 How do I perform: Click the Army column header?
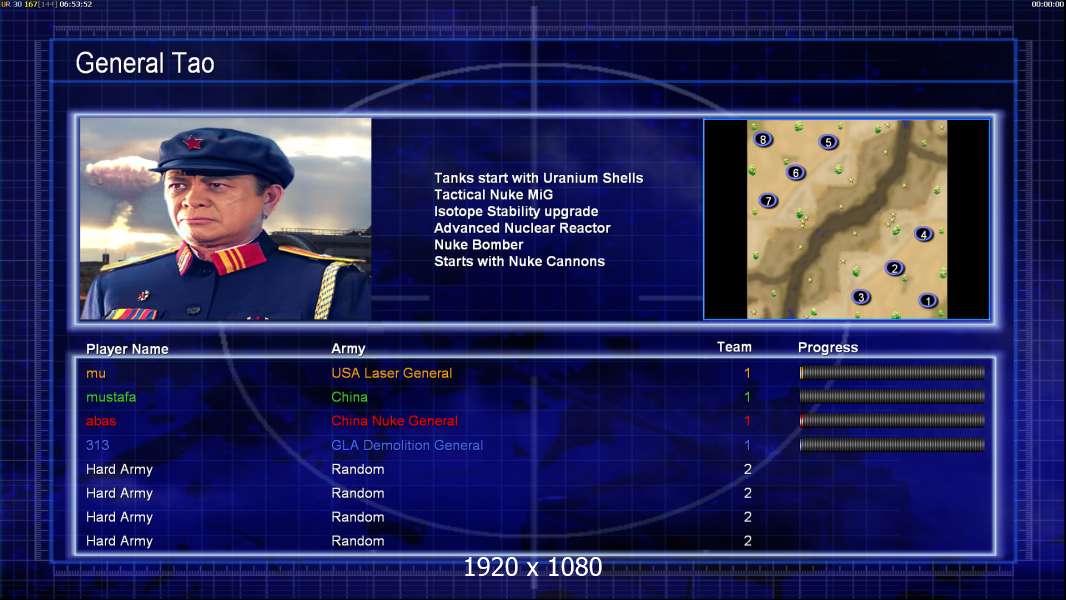pyautogui.click(x=348, y=349)
